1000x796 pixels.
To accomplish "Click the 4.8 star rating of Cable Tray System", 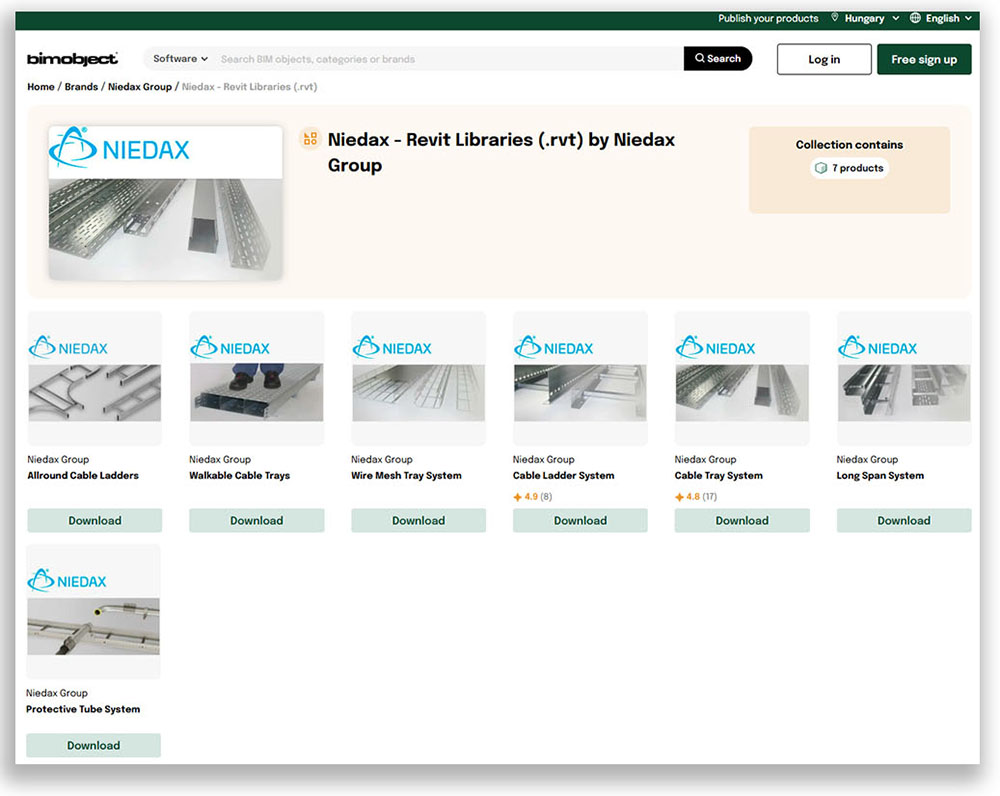I will click(x=696, y=497).
